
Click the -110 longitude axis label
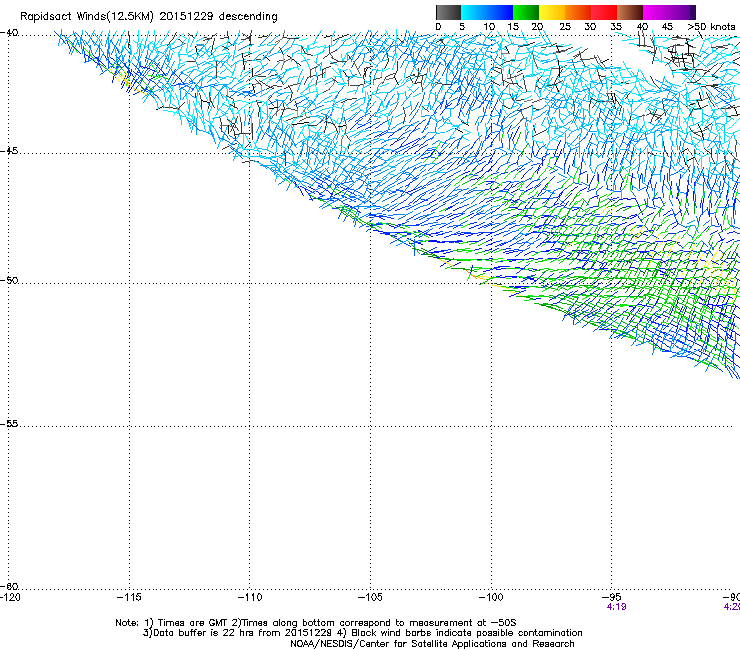pos(249,597)
